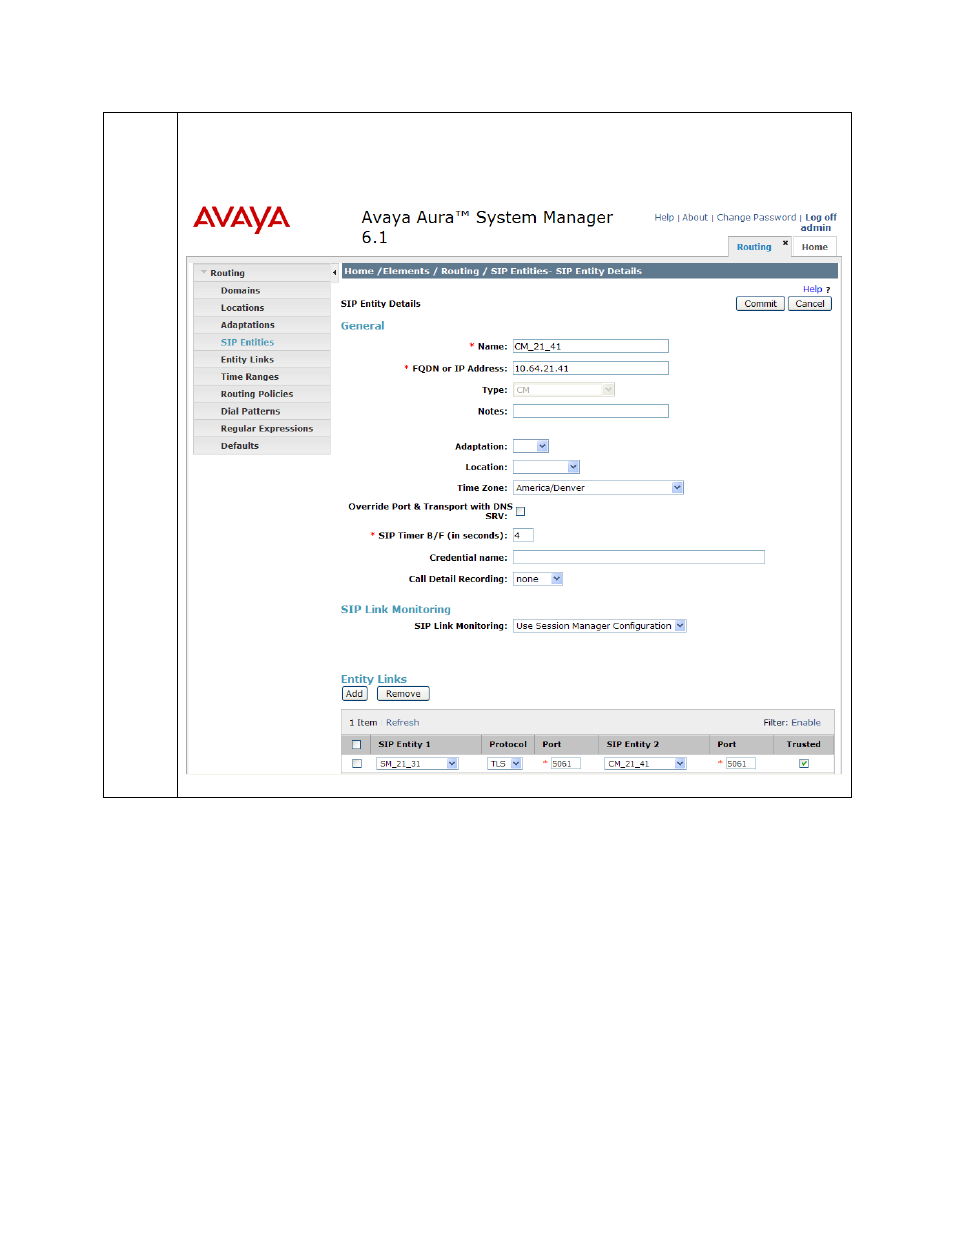Screen dimensions: 954x1235
Task: Click the Add entity link button
Action: point(354,694)
